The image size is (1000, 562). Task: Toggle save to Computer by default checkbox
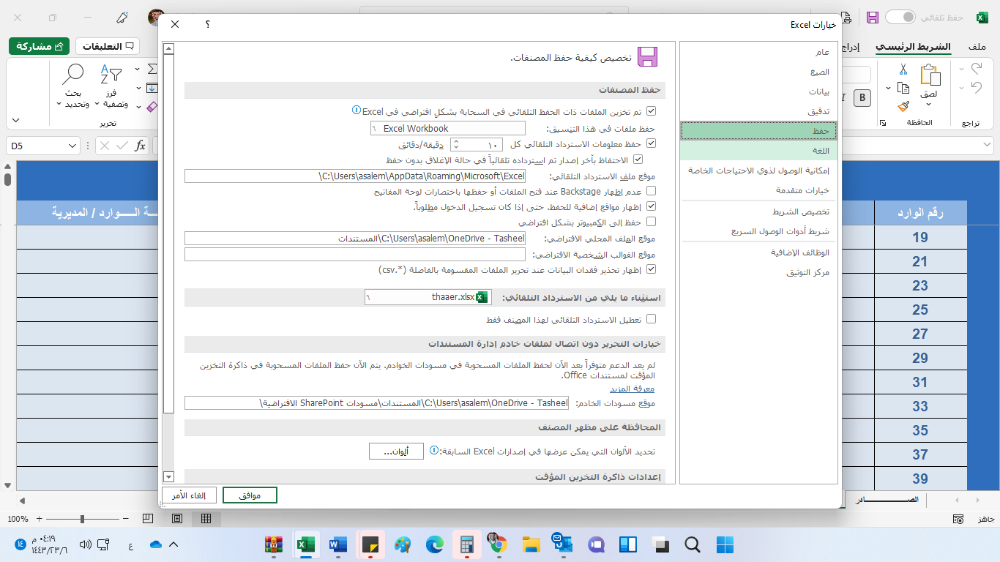coord(651,221)
